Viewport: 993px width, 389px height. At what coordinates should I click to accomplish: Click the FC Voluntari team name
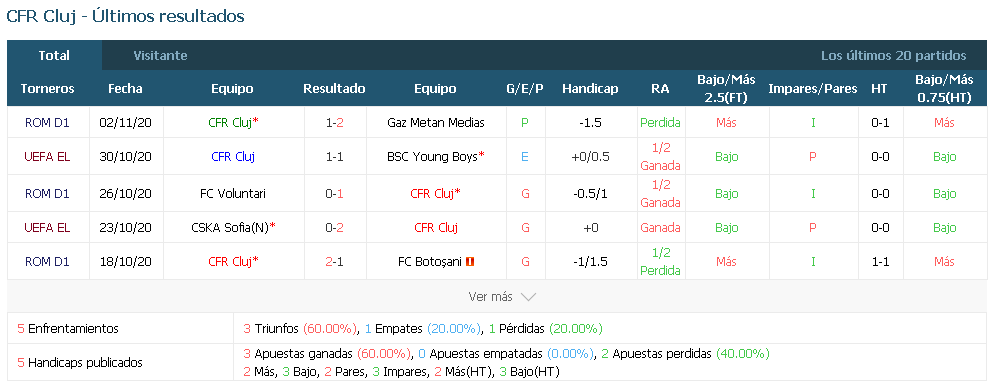pos(232,193)
